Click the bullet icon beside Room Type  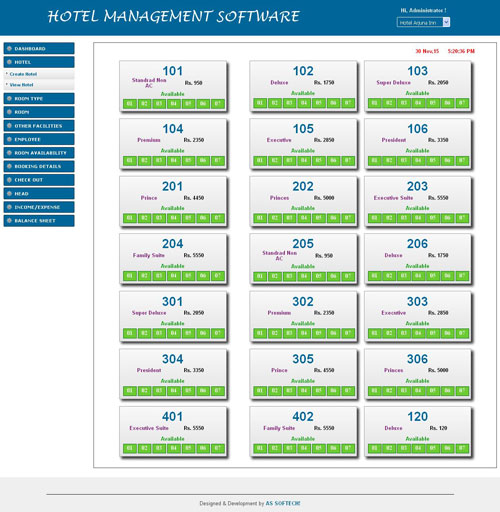[x=9, y=99]
